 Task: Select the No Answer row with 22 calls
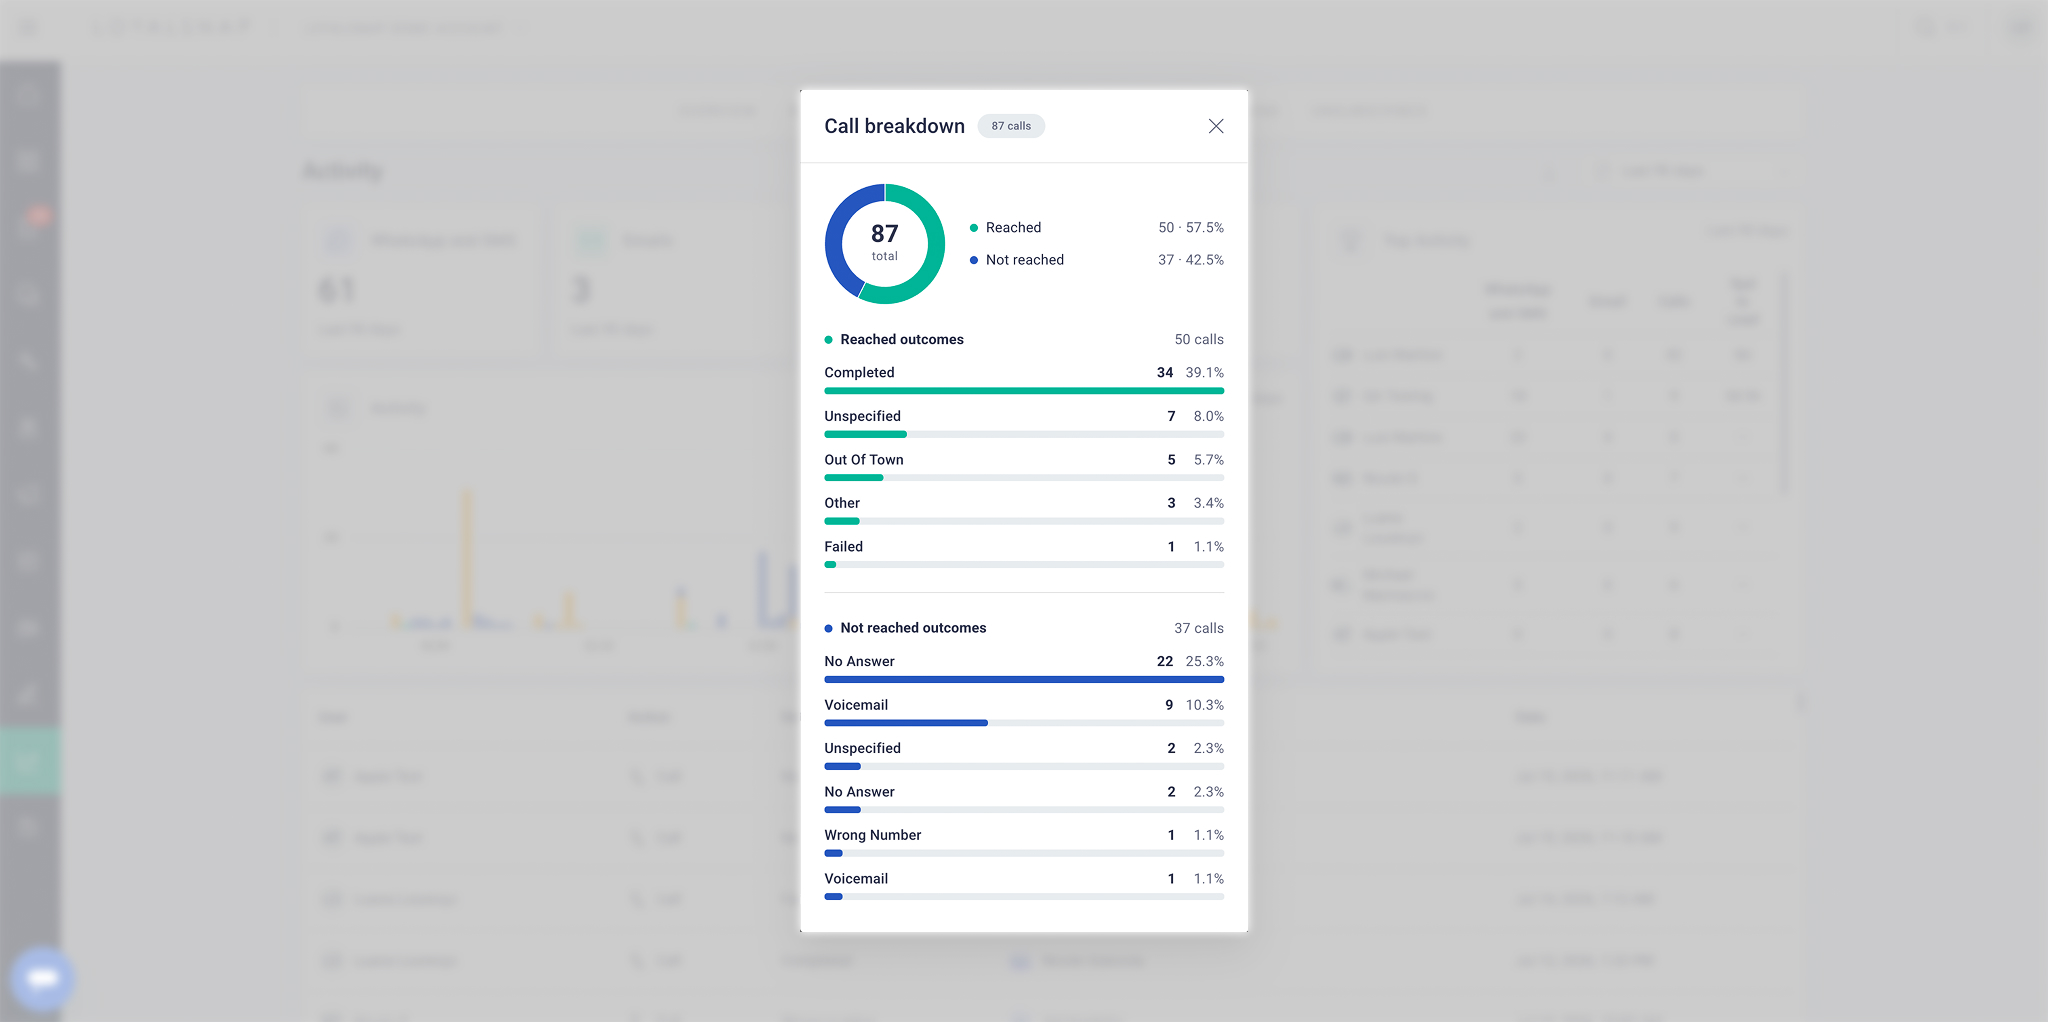click(x=1024, y=670)
